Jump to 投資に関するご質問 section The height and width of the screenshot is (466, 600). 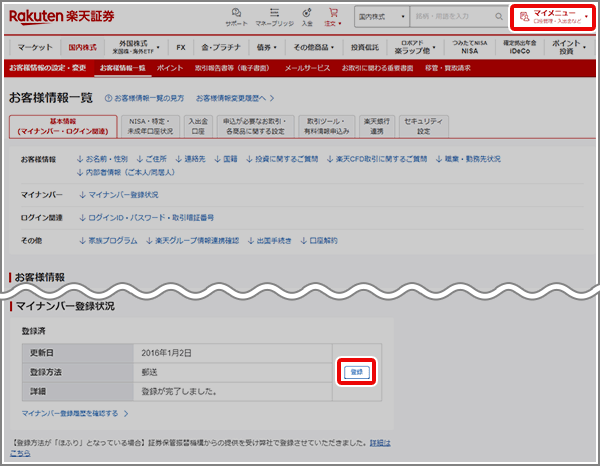(x=282, y=159)
